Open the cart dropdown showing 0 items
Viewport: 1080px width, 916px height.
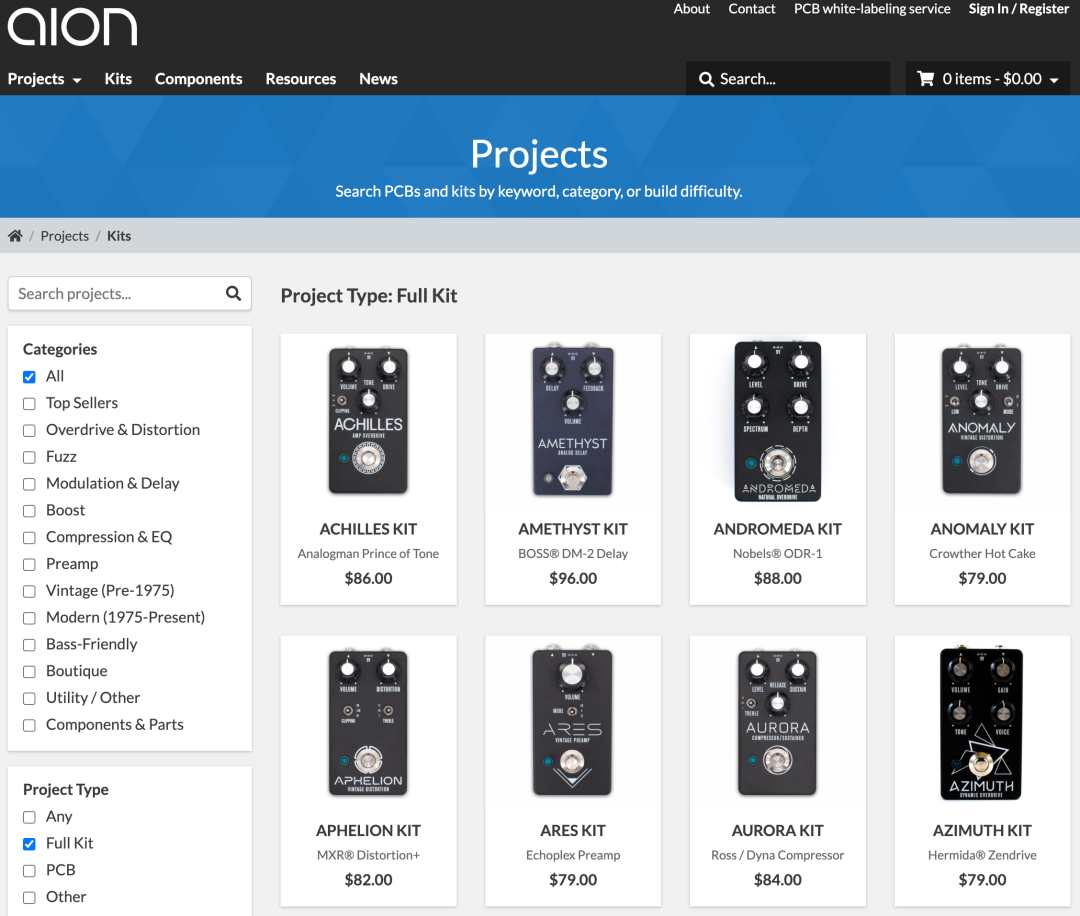coord(988,79)
